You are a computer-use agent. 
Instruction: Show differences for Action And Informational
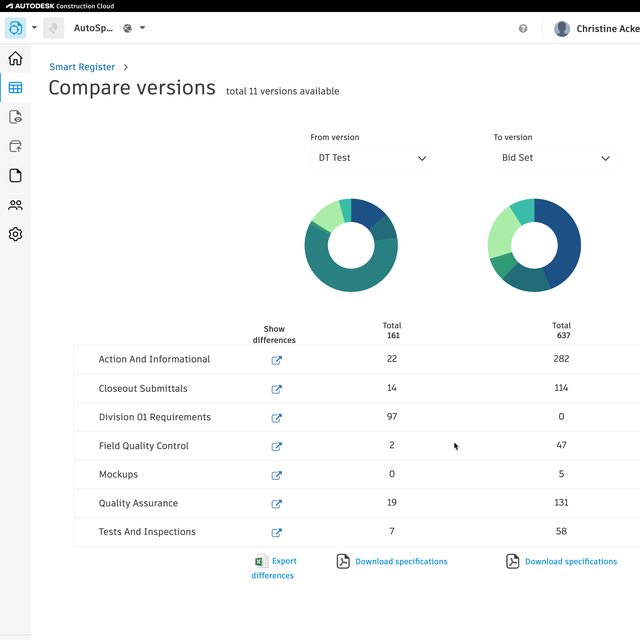[x=277, y=360]
